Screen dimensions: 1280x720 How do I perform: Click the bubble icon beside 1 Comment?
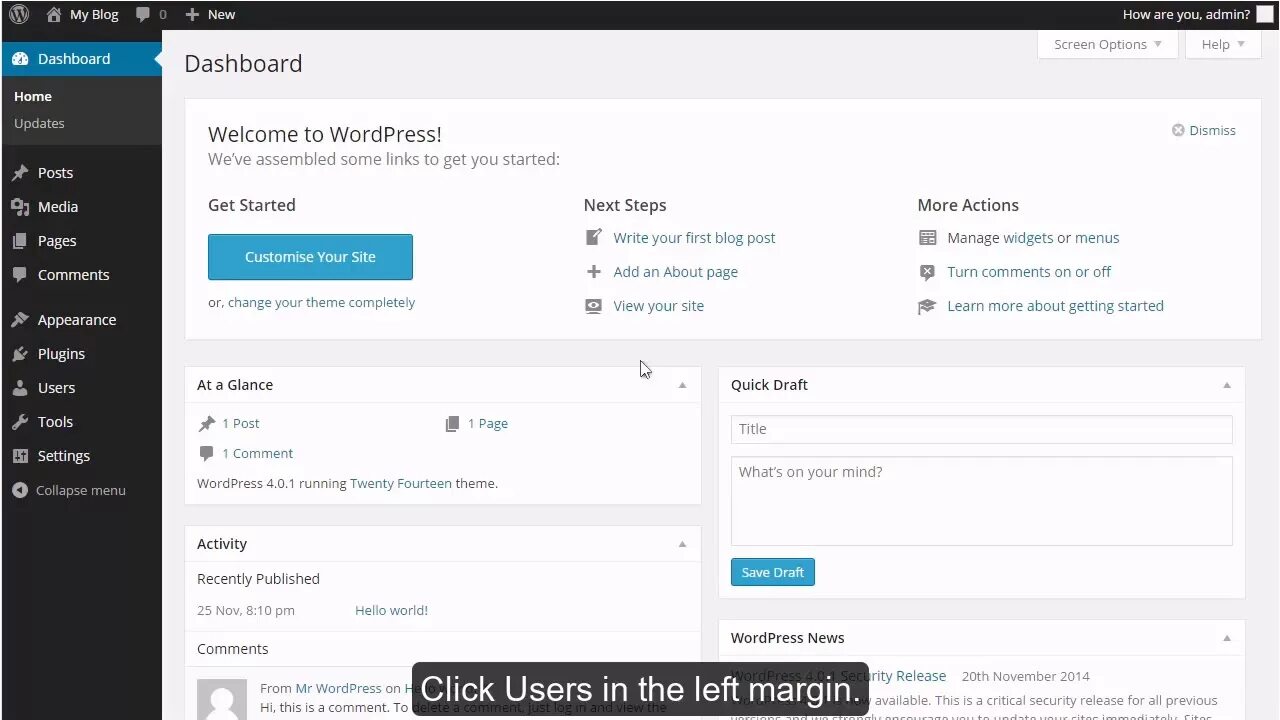click(207, 453)
